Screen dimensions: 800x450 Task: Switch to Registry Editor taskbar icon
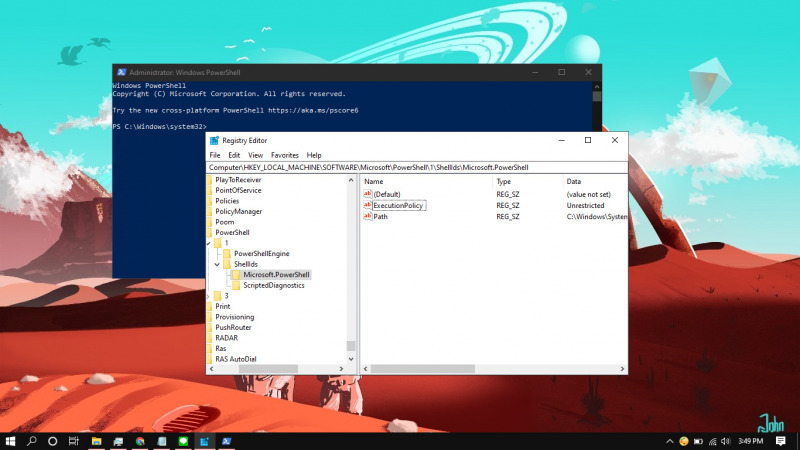pos(204,441)
